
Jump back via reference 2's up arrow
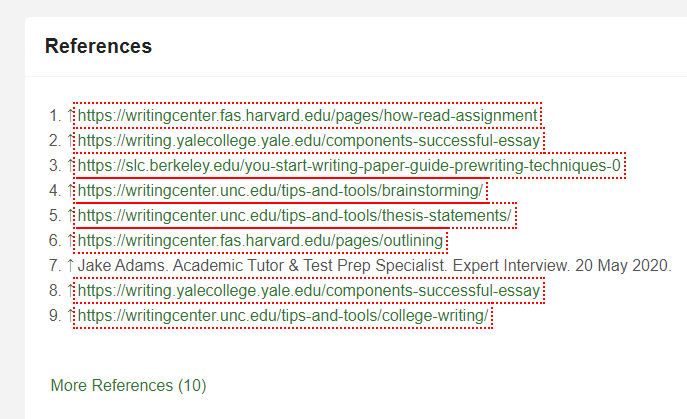coord(70,141)
